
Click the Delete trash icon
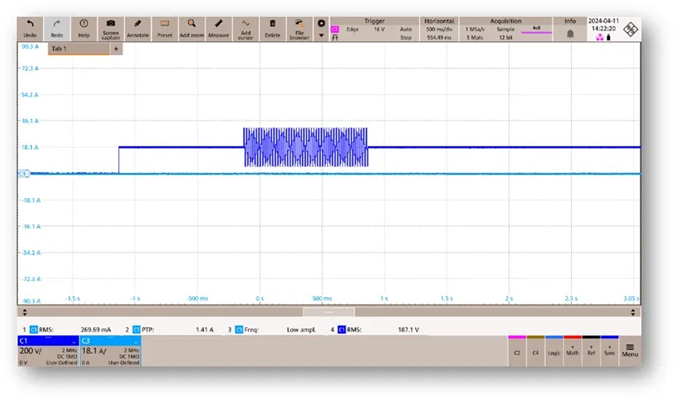point(272,27)
